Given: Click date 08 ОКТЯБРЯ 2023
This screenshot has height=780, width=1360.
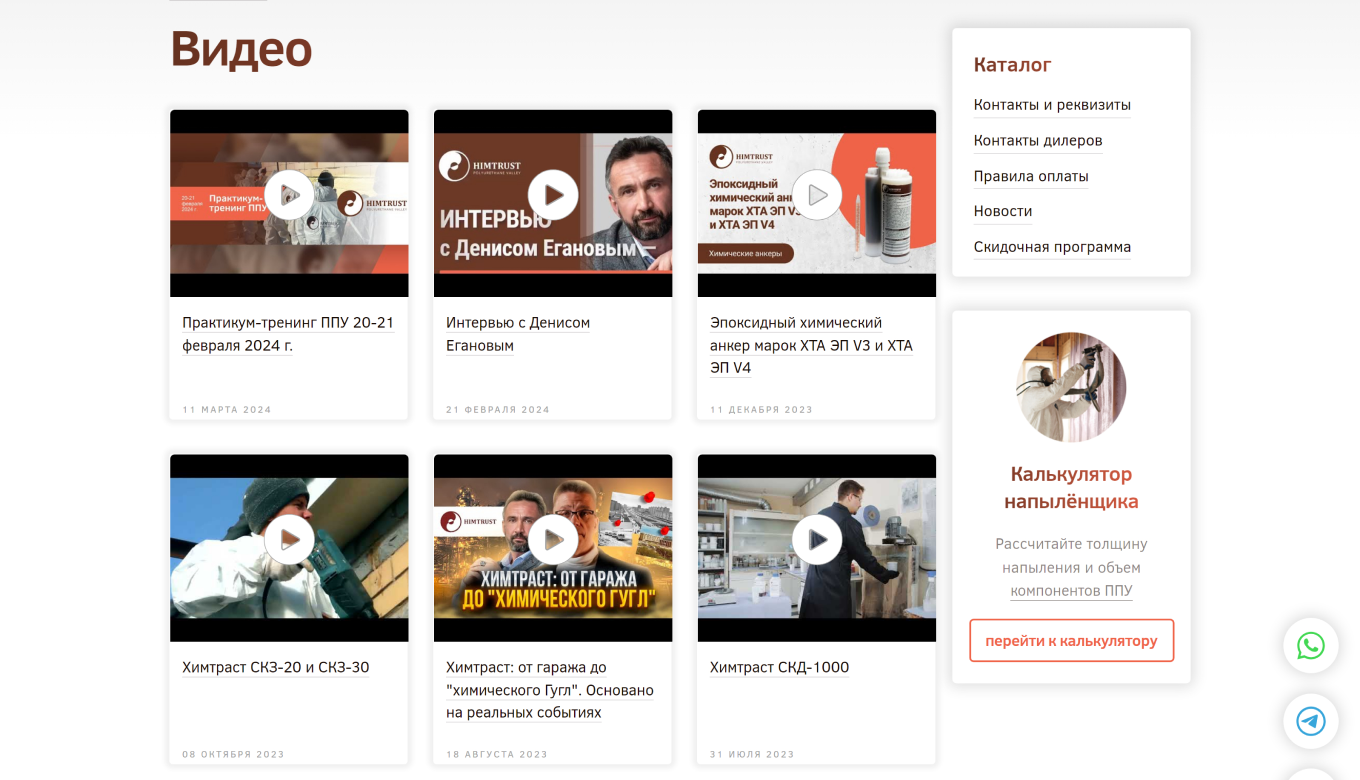Looking at the screenshot, I should point(233,755).
